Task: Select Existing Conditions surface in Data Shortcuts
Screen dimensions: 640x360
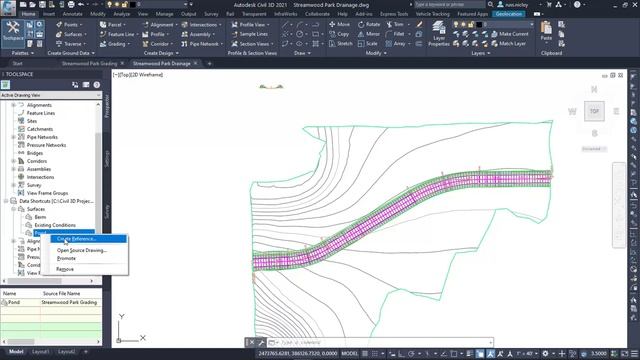Action: [55, 225]
